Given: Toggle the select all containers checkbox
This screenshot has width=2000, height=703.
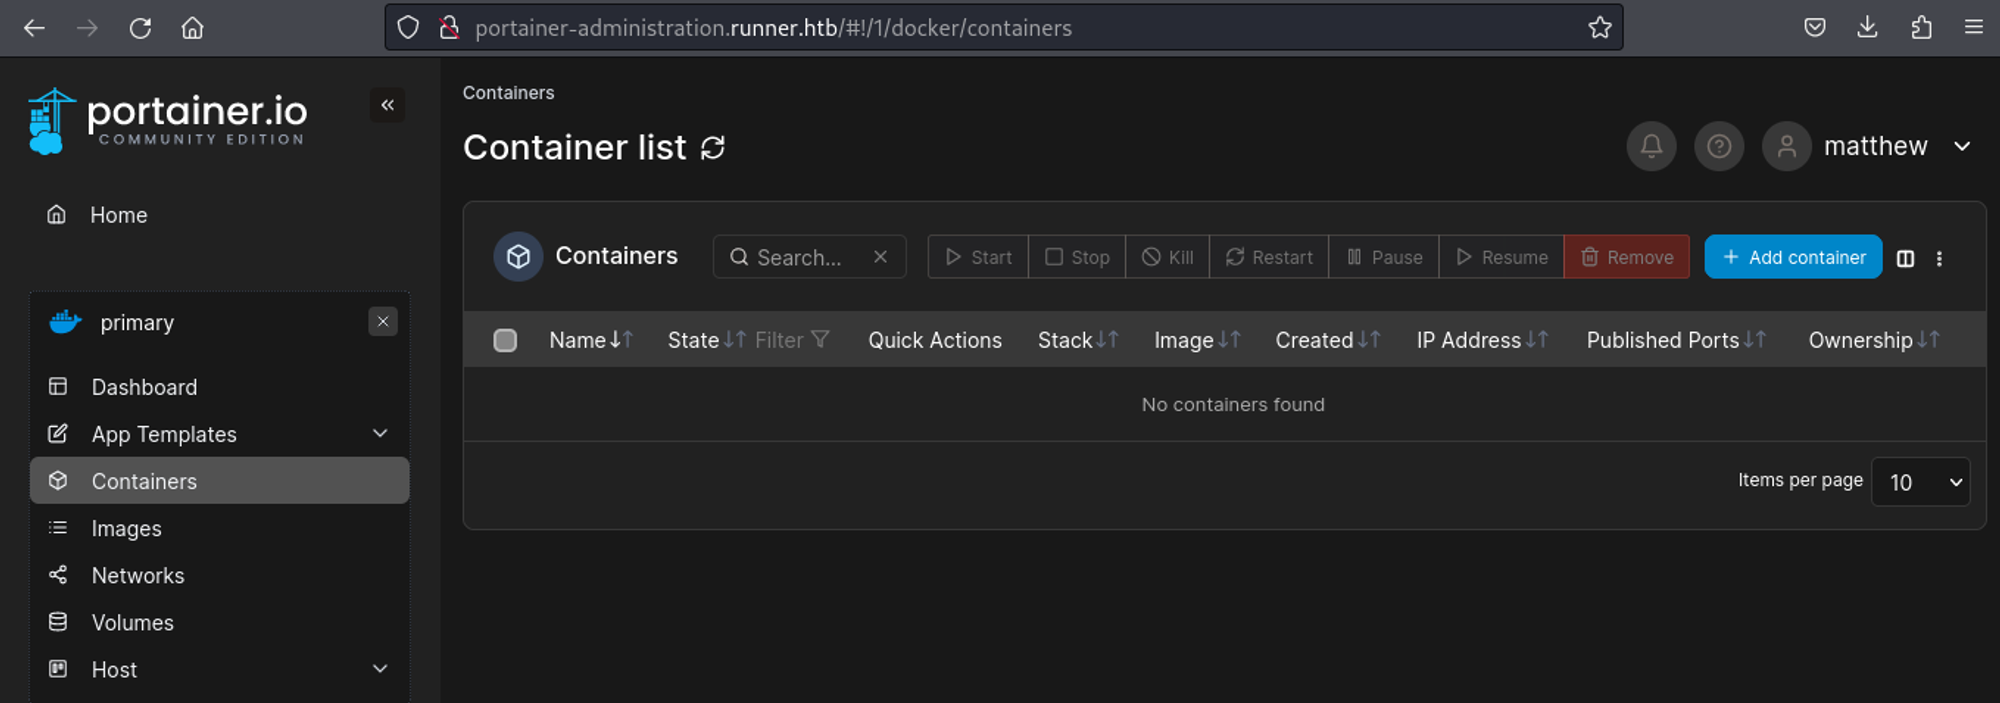Looking at the screenshot, I should click(x=505, y=340).
